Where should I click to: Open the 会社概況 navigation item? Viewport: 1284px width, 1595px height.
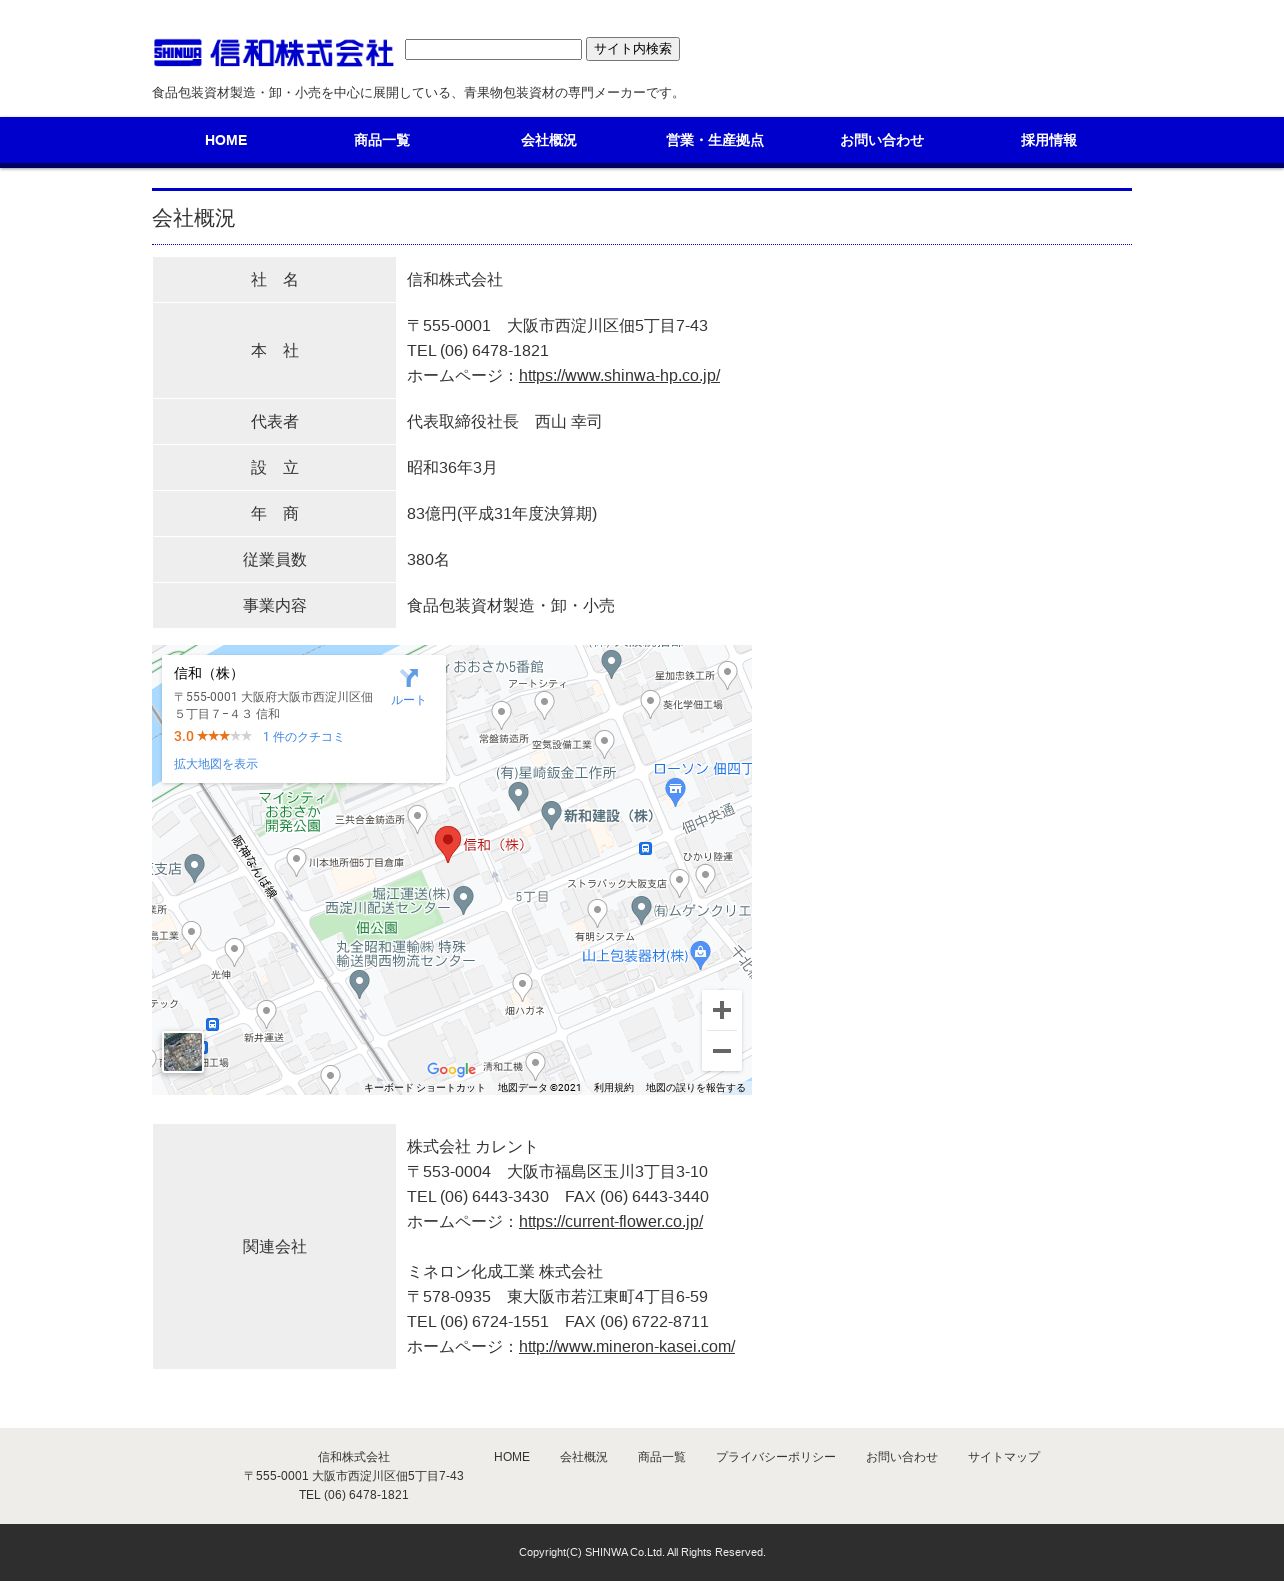pos(549,140)
